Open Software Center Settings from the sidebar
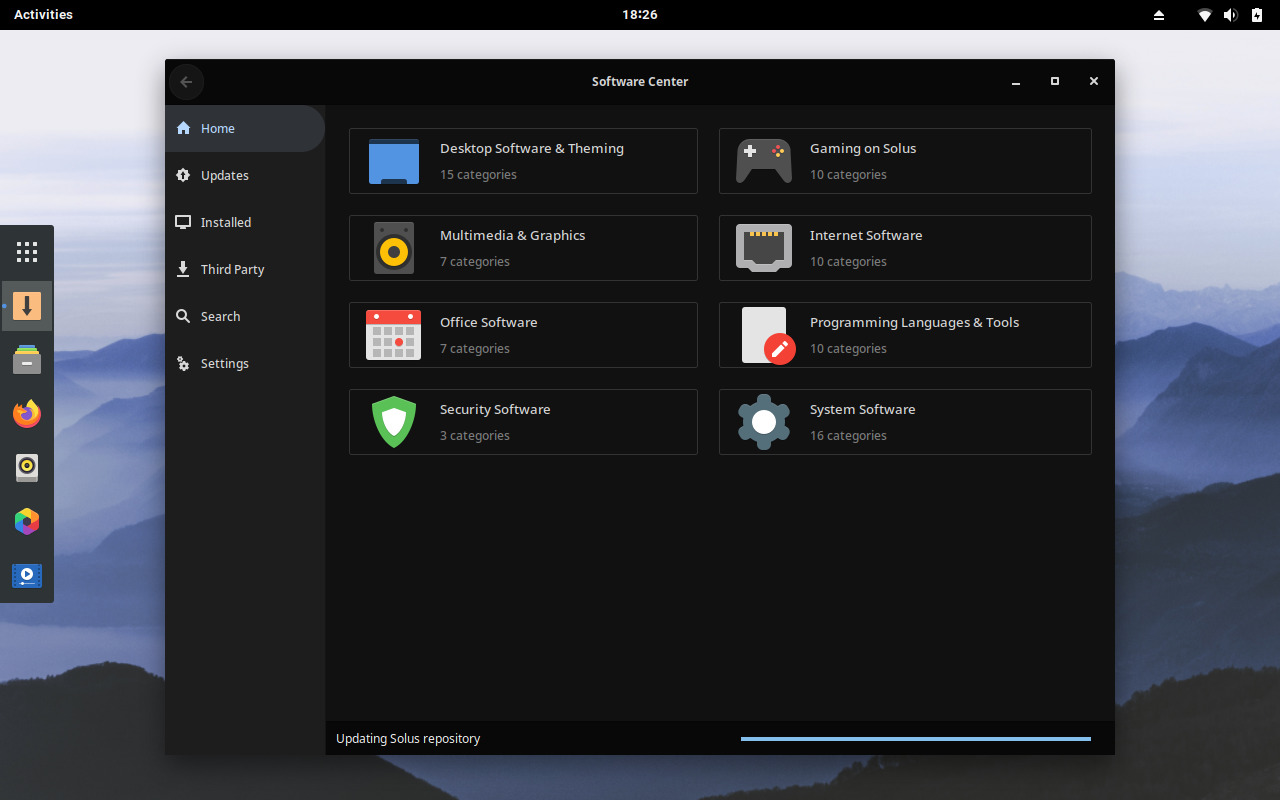Viewport: 1280px width, 800px height. click(224, 363)
